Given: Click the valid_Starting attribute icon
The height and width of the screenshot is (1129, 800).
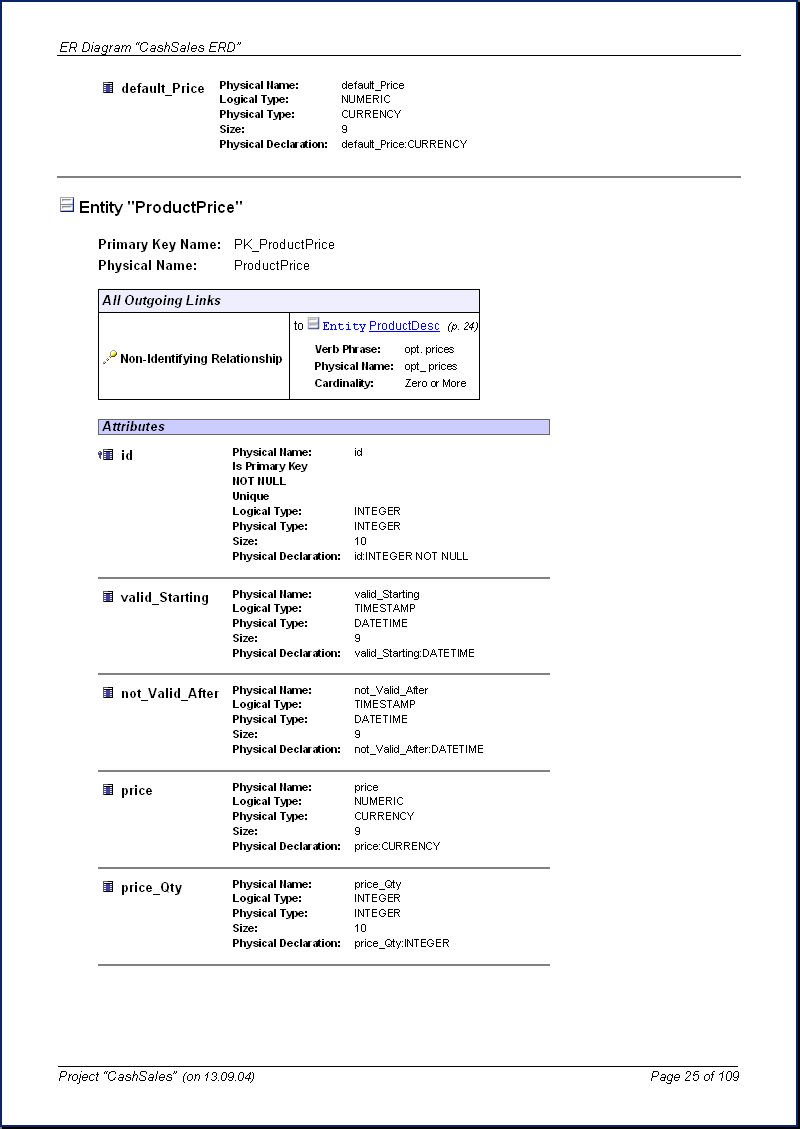Looking at the screenshot, I should (108, 597).
